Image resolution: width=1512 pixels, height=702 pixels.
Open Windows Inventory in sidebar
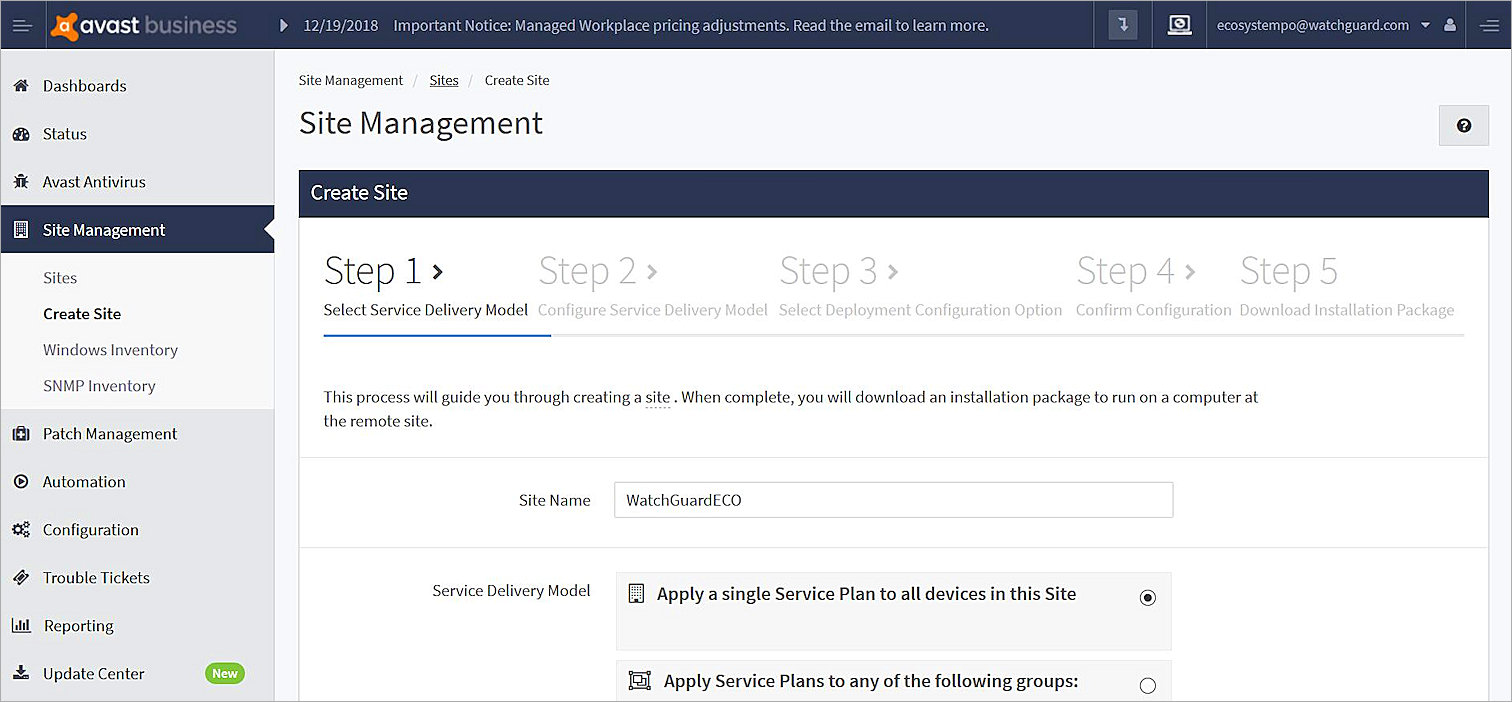[110, 350]
